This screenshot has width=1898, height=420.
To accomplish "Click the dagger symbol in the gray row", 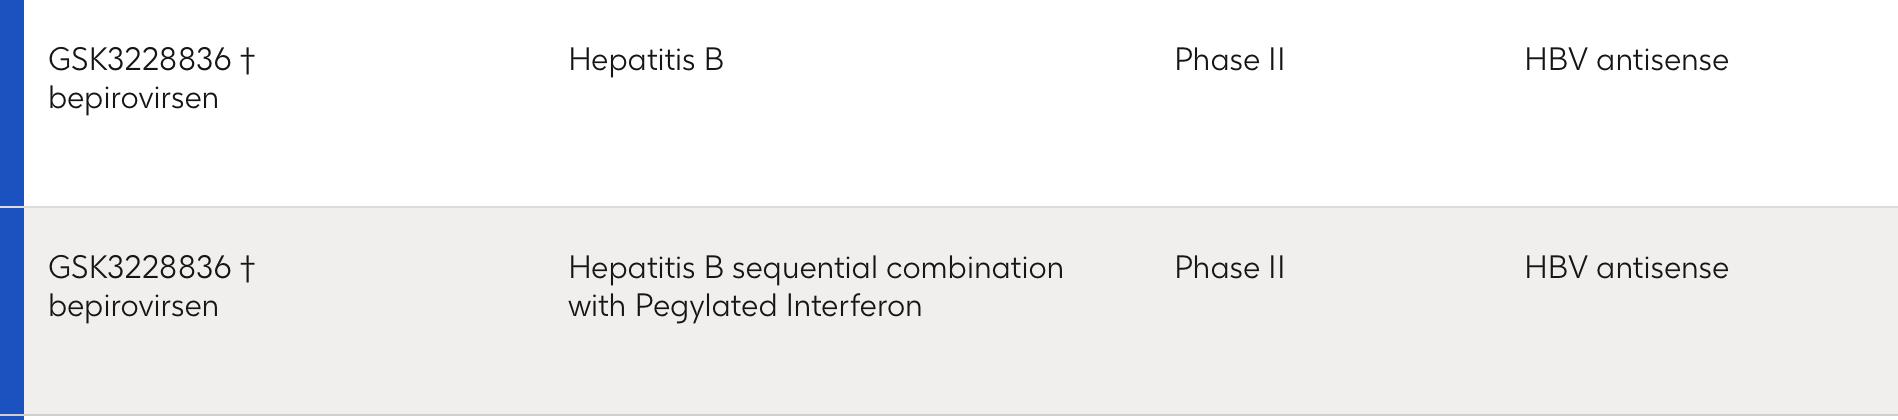I will click(247, 268).
